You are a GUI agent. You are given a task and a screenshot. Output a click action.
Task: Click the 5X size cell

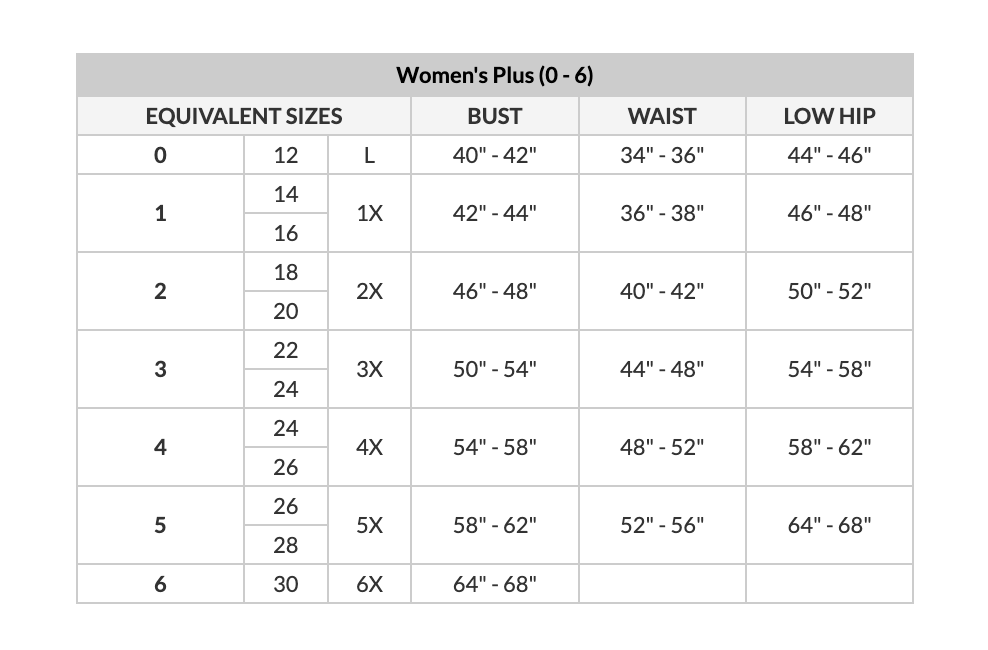(x=369, y=525)
